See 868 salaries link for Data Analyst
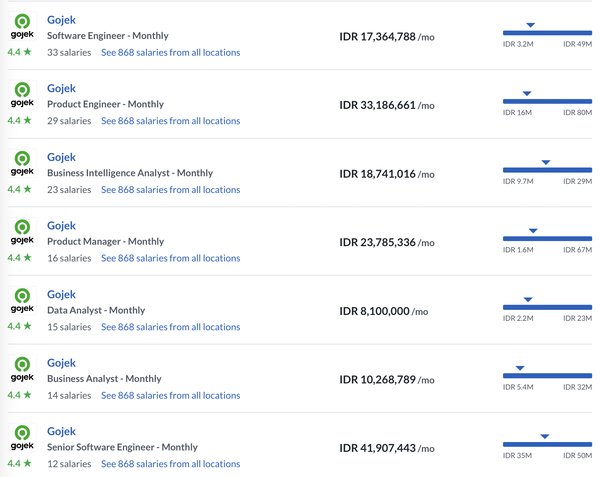This screenshot has width=602, height=477. [x=170, y=327]
